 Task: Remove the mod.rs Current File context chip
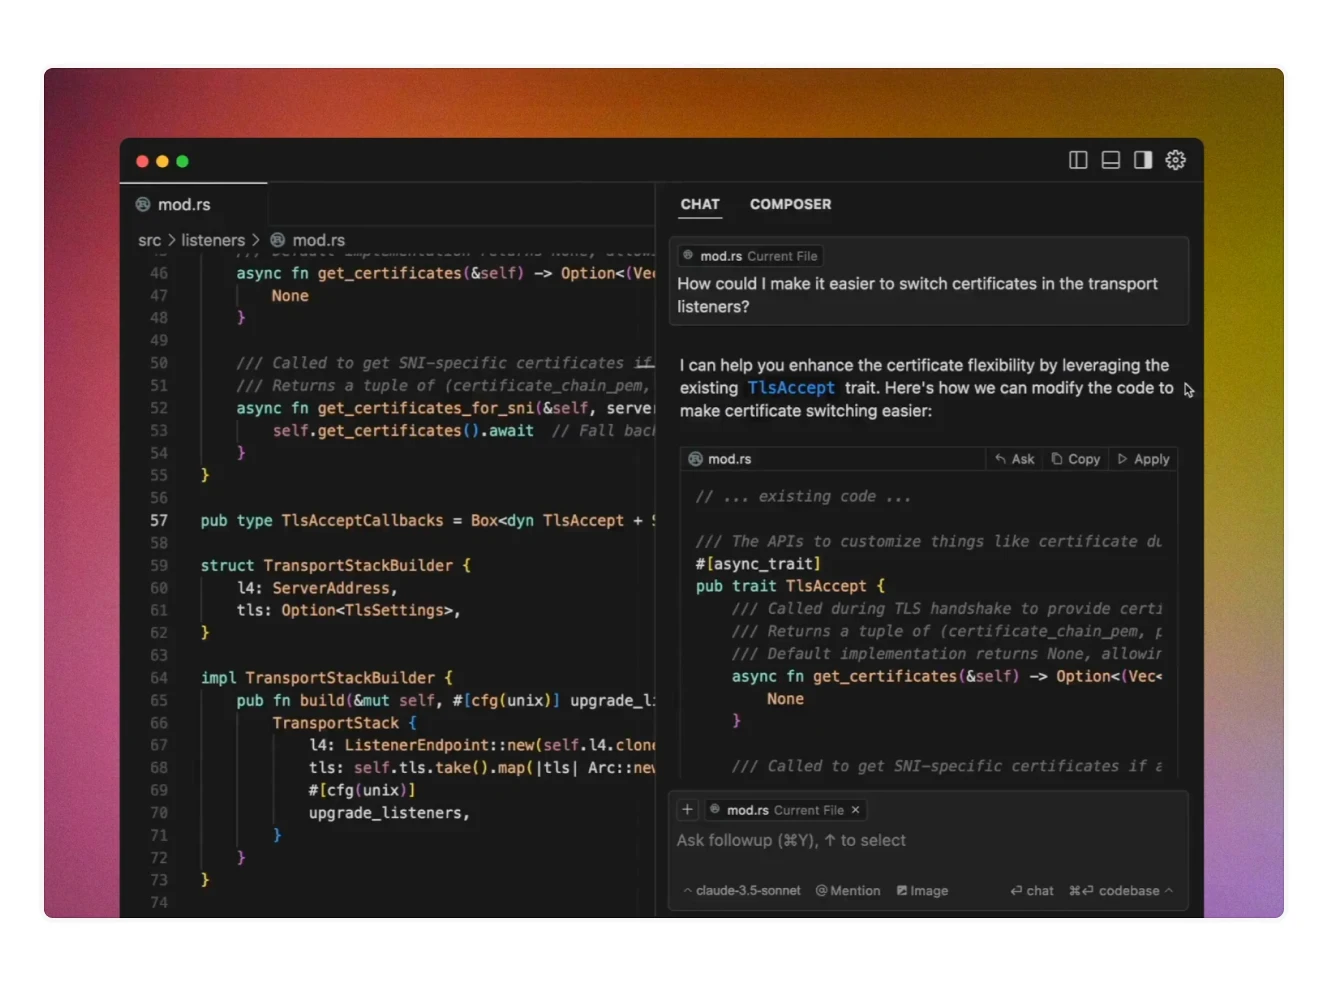[855, 810]
